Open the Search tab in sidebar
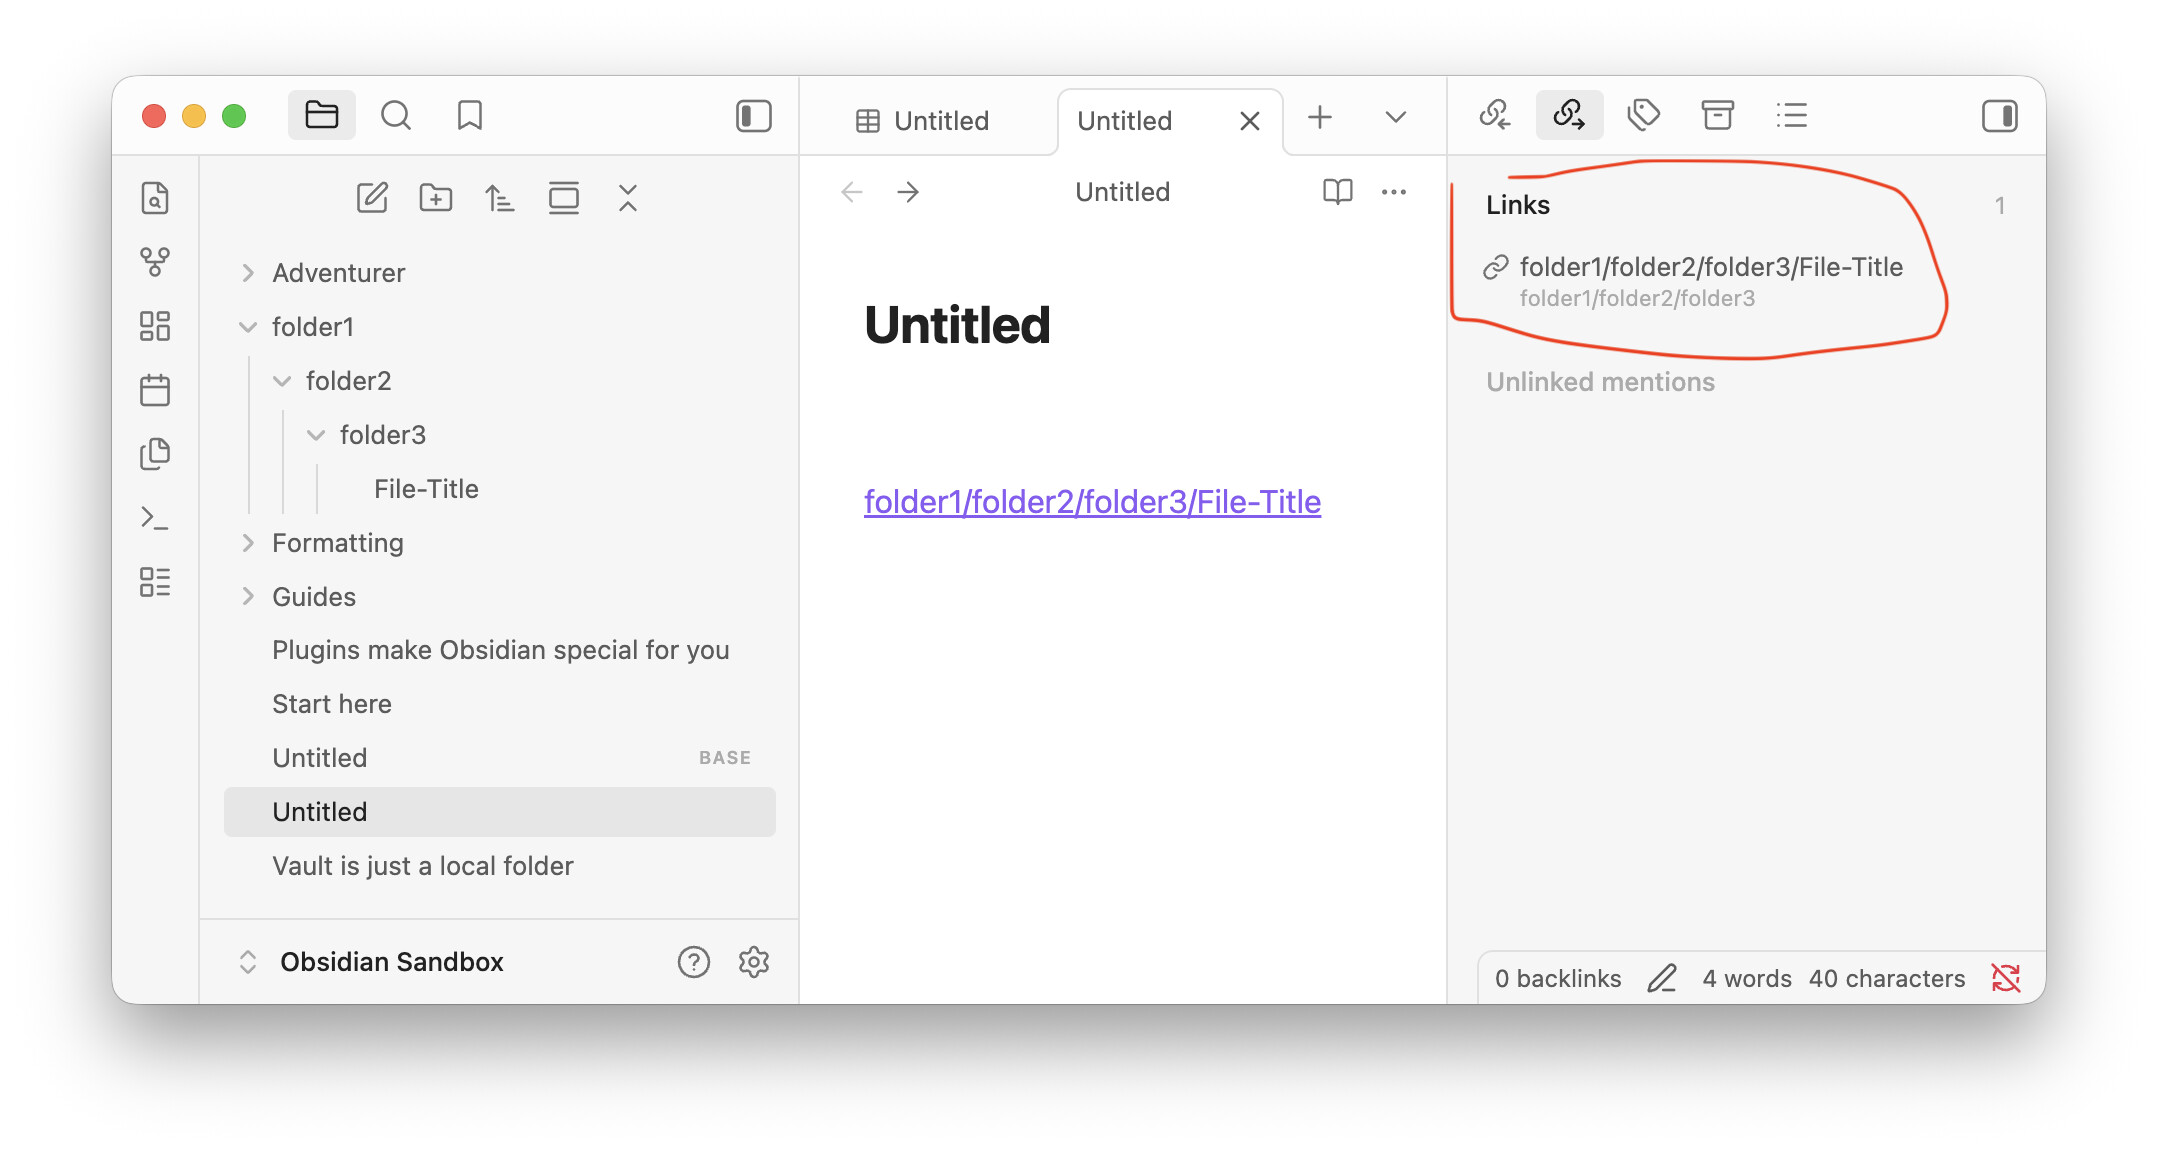 coord(396,116)
